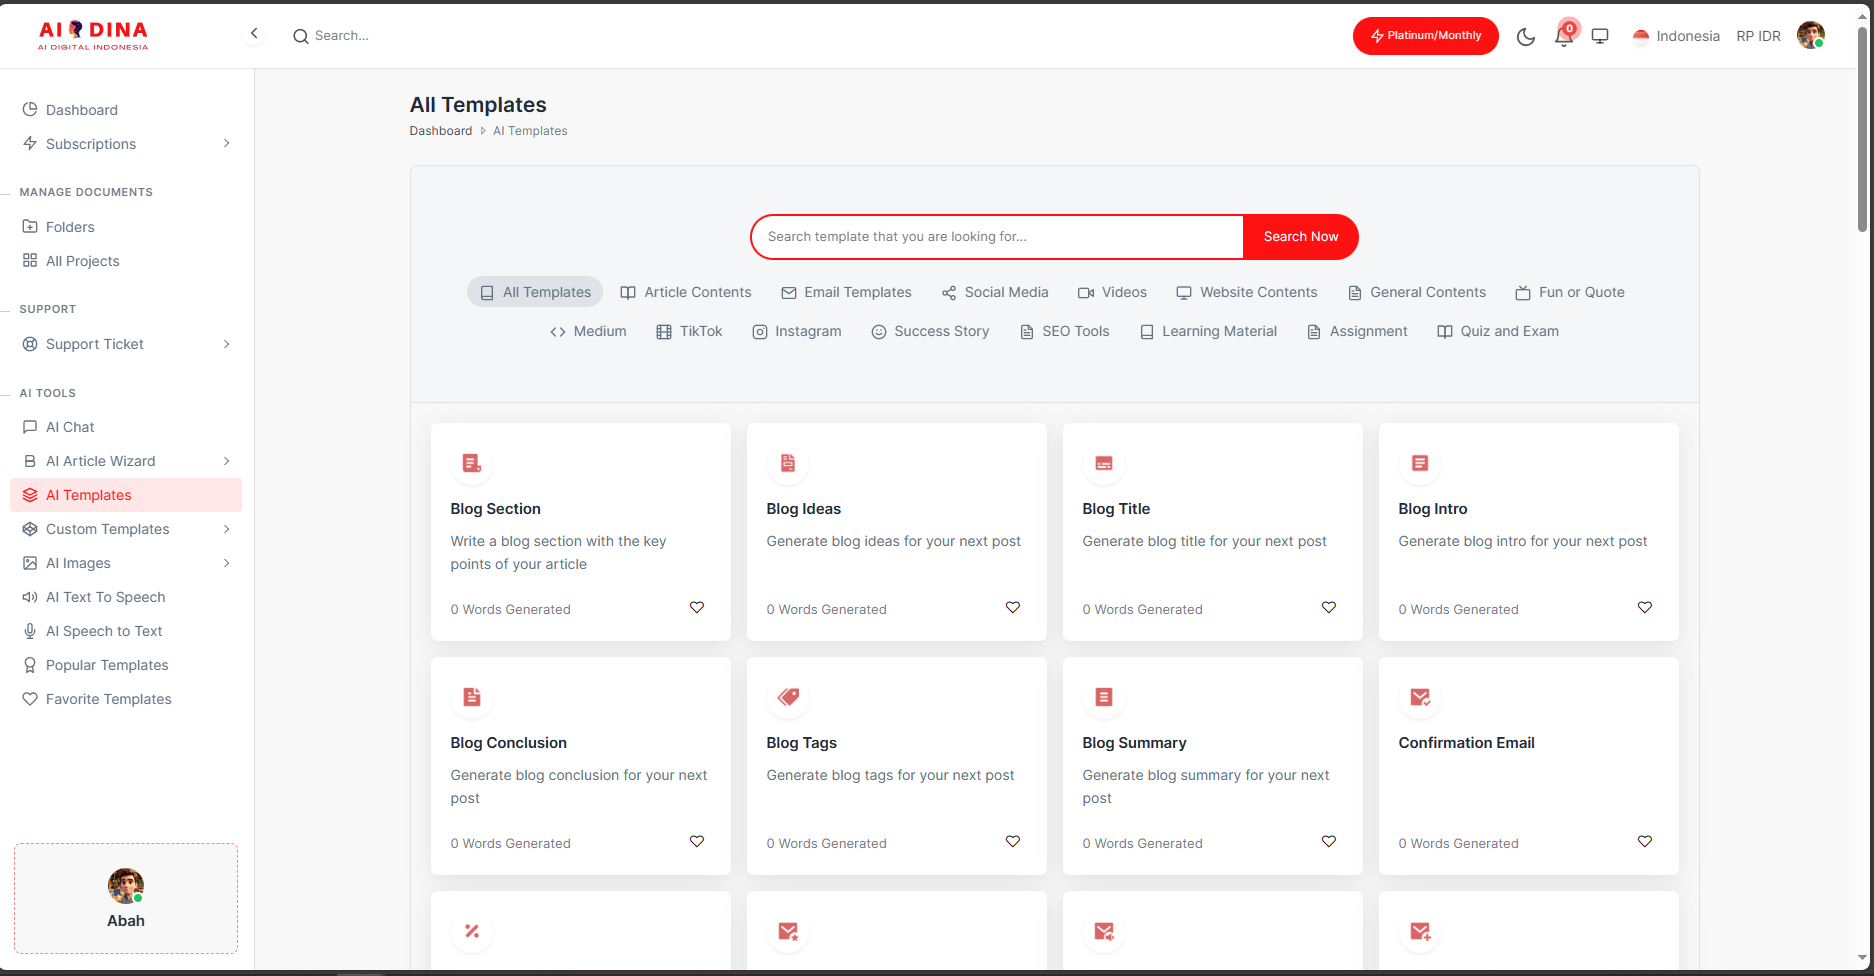Favorite the Blog Section template
The width and height of the screenshot is (1874, 976).
point(697,608)
